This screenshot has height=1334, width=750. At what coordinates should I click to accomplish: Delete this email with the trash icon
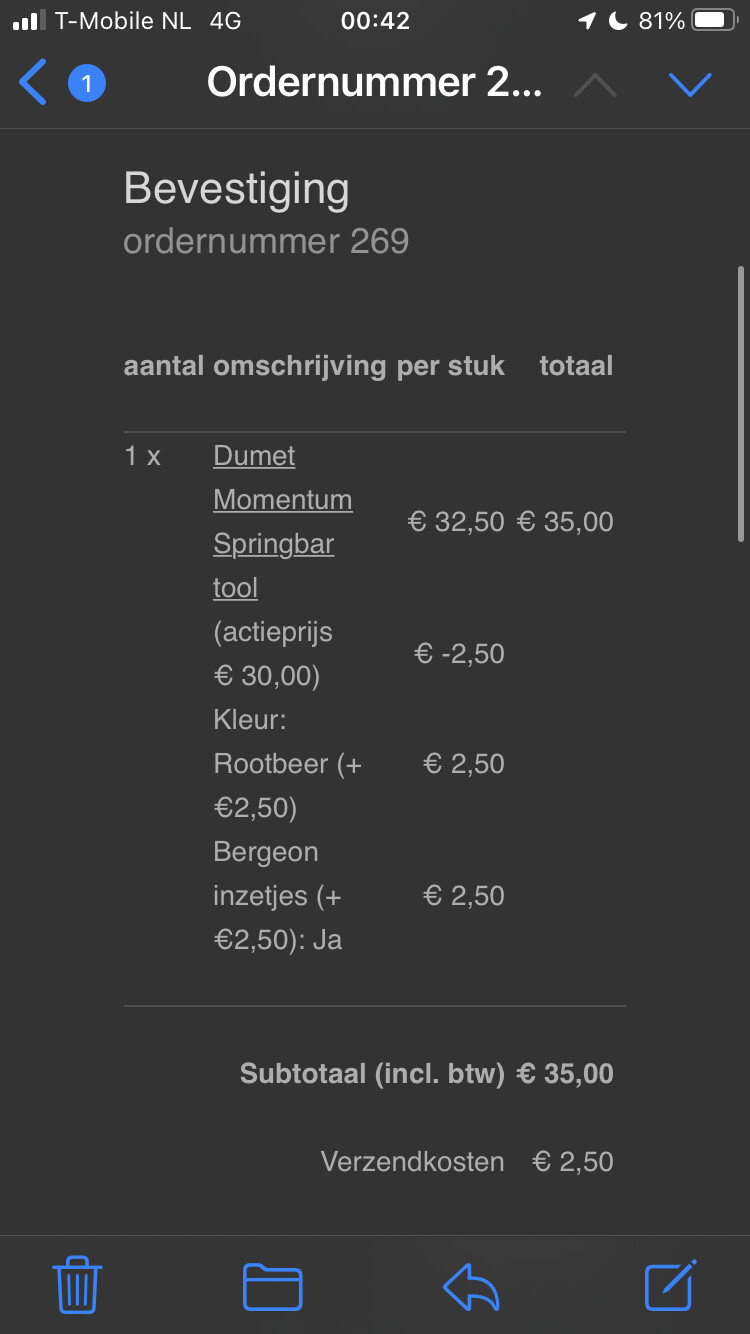coord(77,1285)
